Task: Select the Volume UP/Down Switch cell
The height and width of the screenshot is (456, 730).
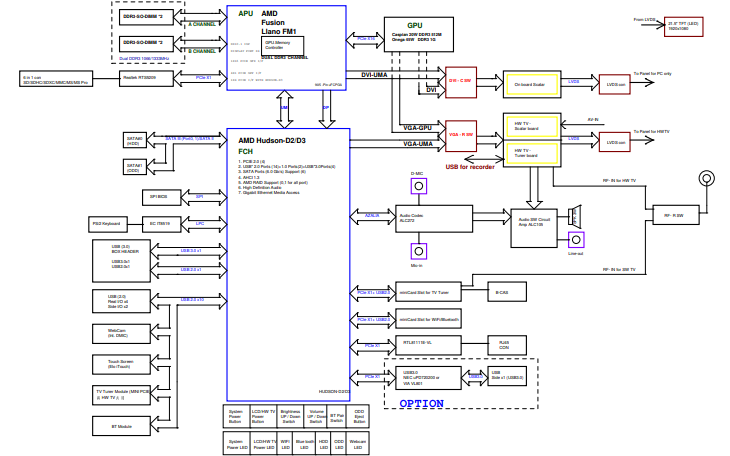Action: click(316, 416)
